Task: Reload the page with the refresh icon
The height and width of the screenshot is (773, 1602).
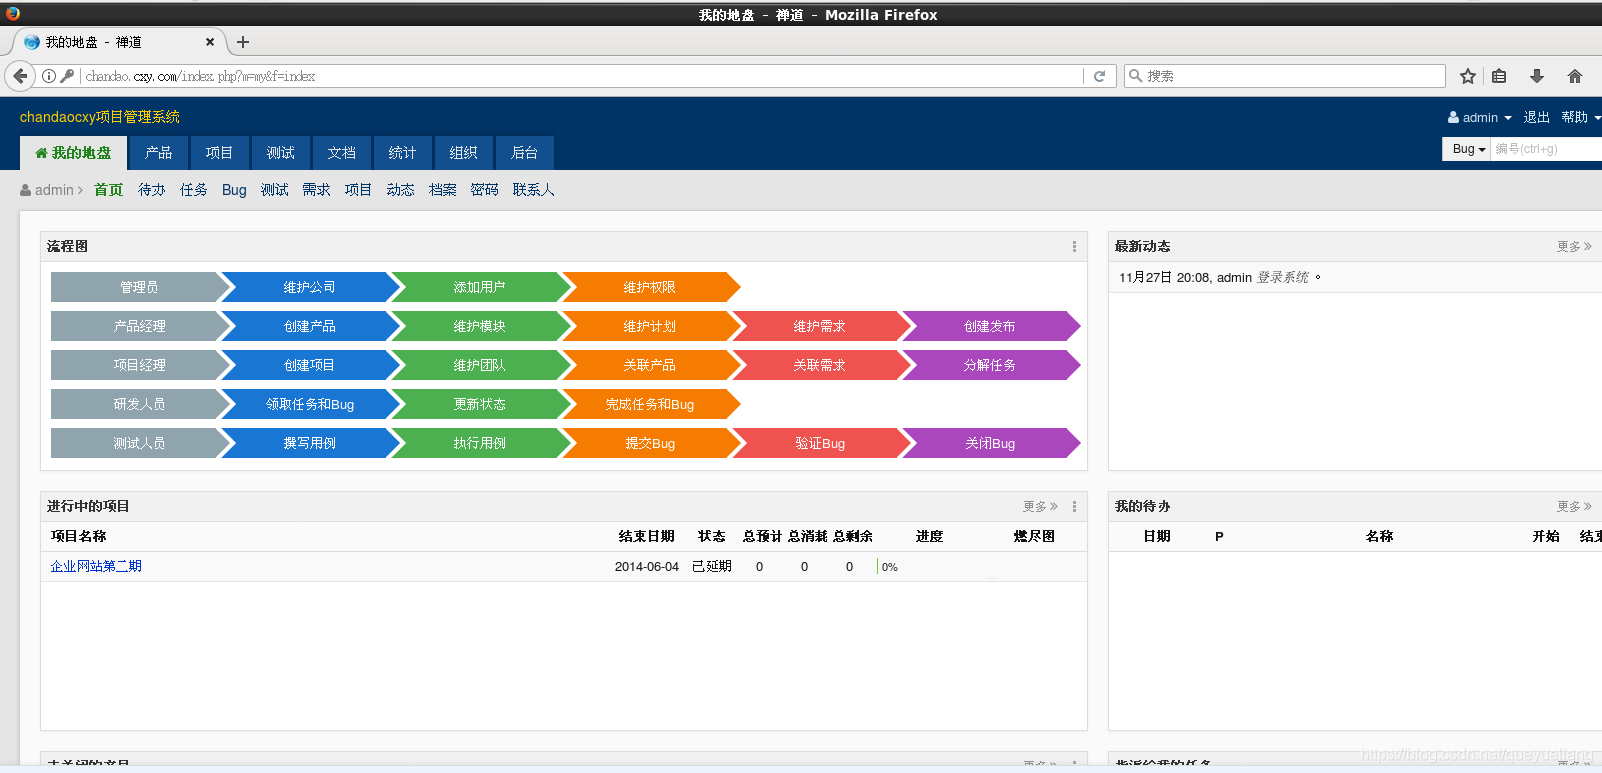Action: 1099,76
